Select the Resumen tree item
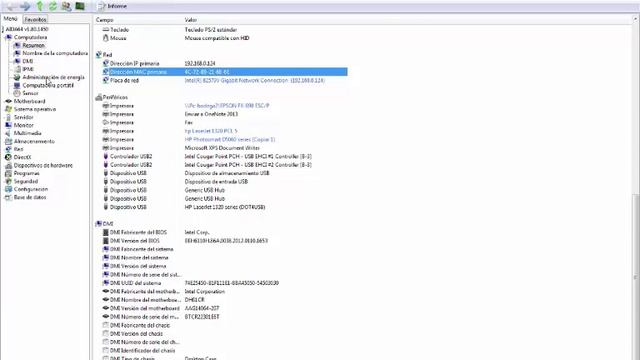 click(33, 45)
